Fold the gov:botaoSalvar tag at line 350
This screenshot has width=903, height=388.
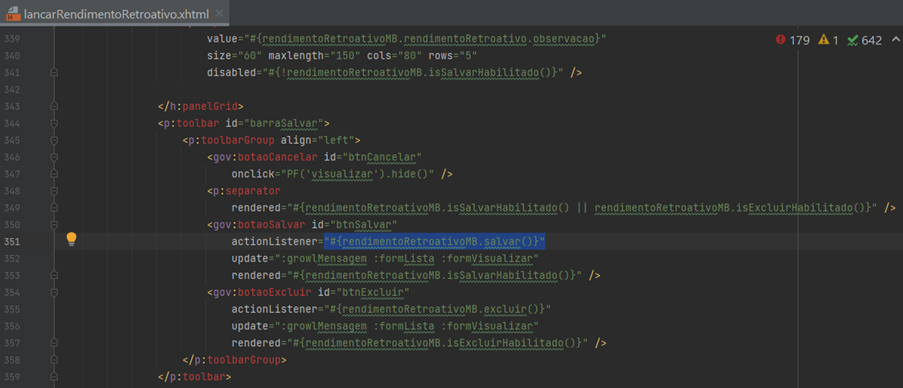coord(54,224)
